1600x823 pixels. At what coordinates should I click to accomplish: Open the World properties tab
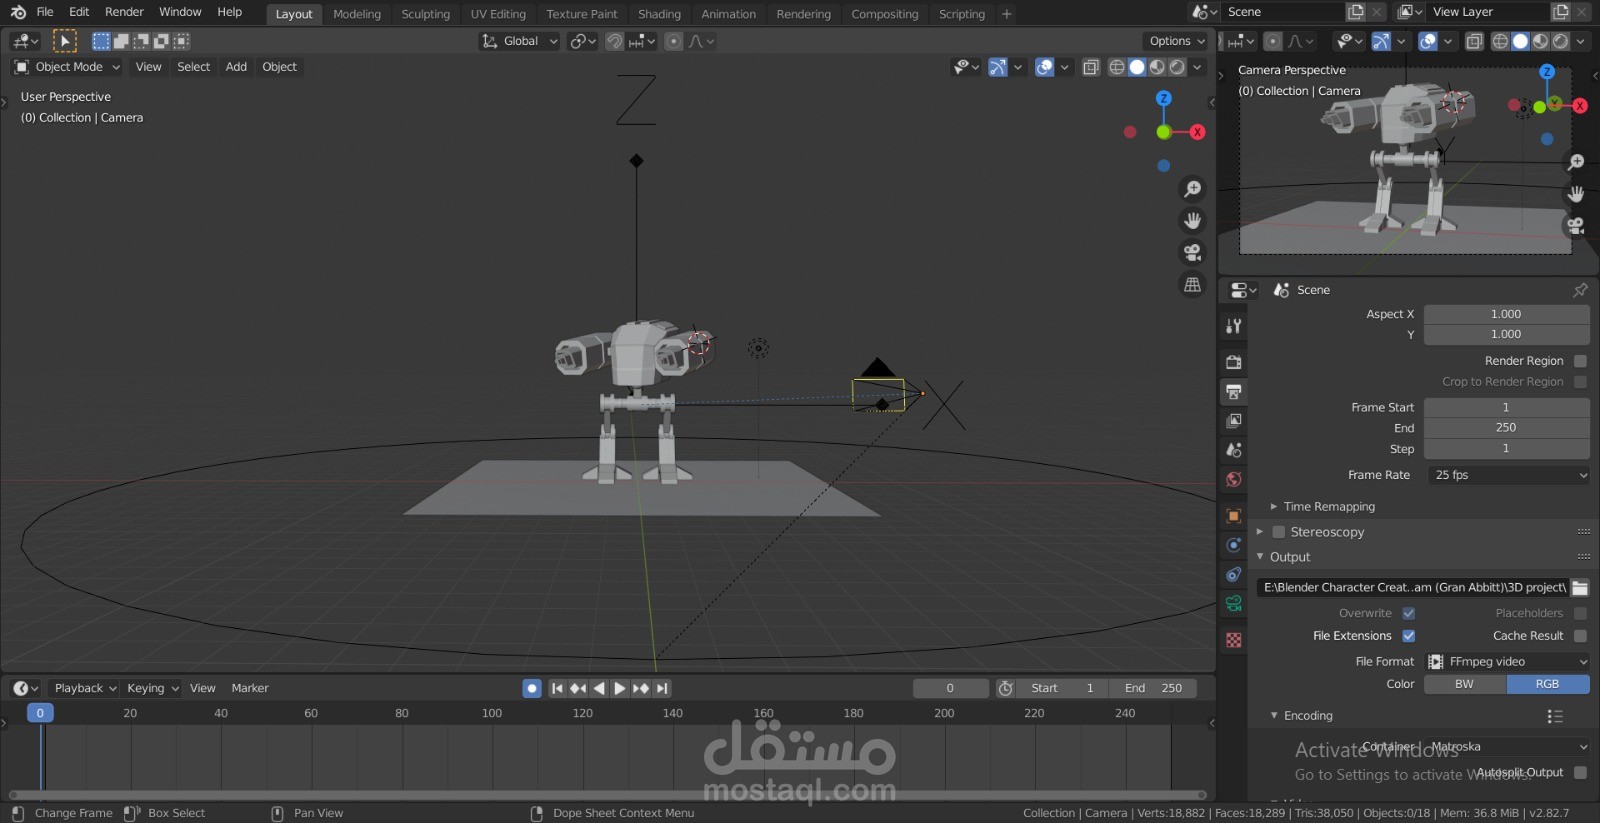point(1234,480)
